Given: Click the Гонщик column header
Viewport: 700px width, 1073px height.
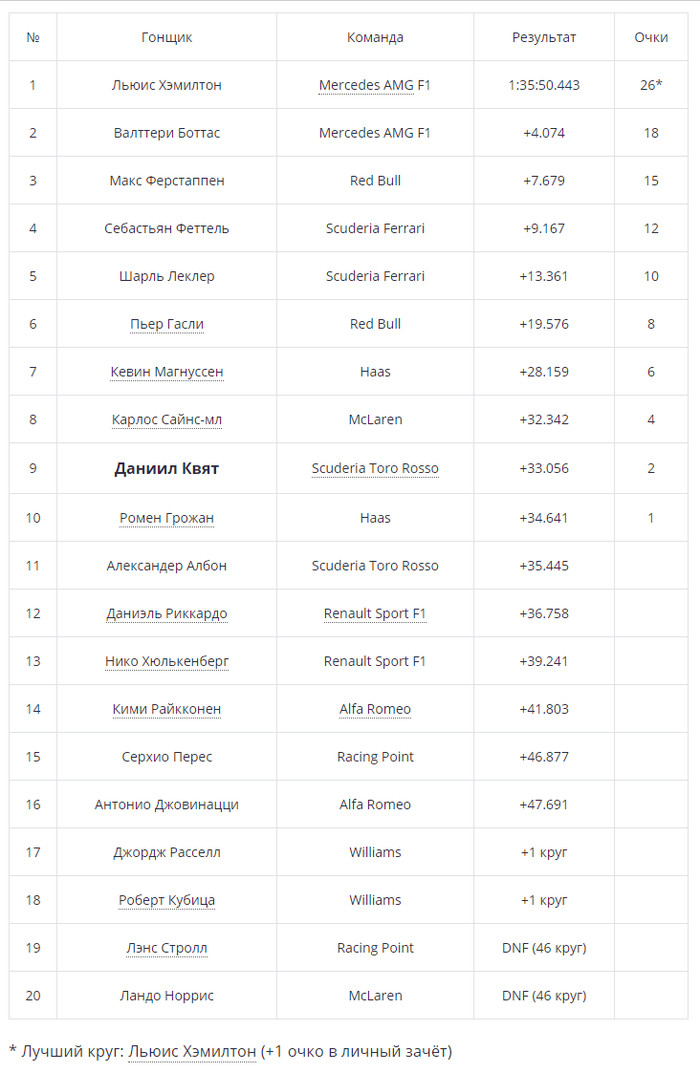Looking at the screenshot, I should (167, 37).
